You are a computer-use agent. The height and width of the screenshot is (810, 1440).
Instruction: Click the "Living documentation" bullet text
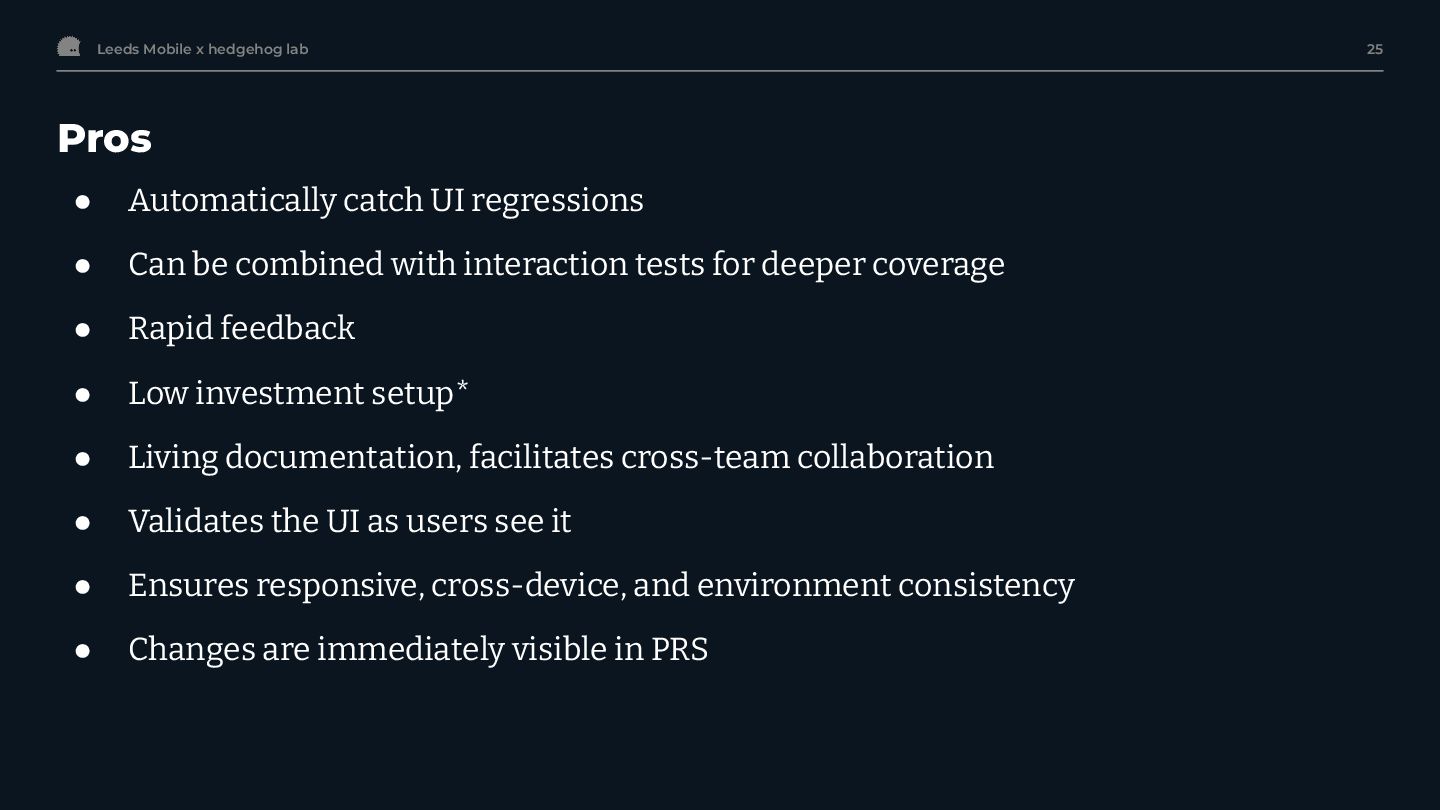pos(560,457)
